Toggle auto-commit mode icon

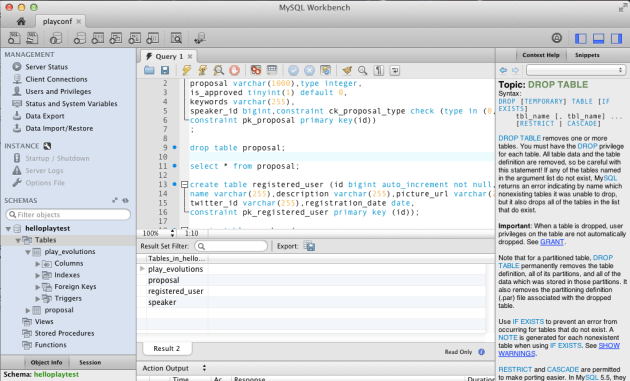[325, 70]
